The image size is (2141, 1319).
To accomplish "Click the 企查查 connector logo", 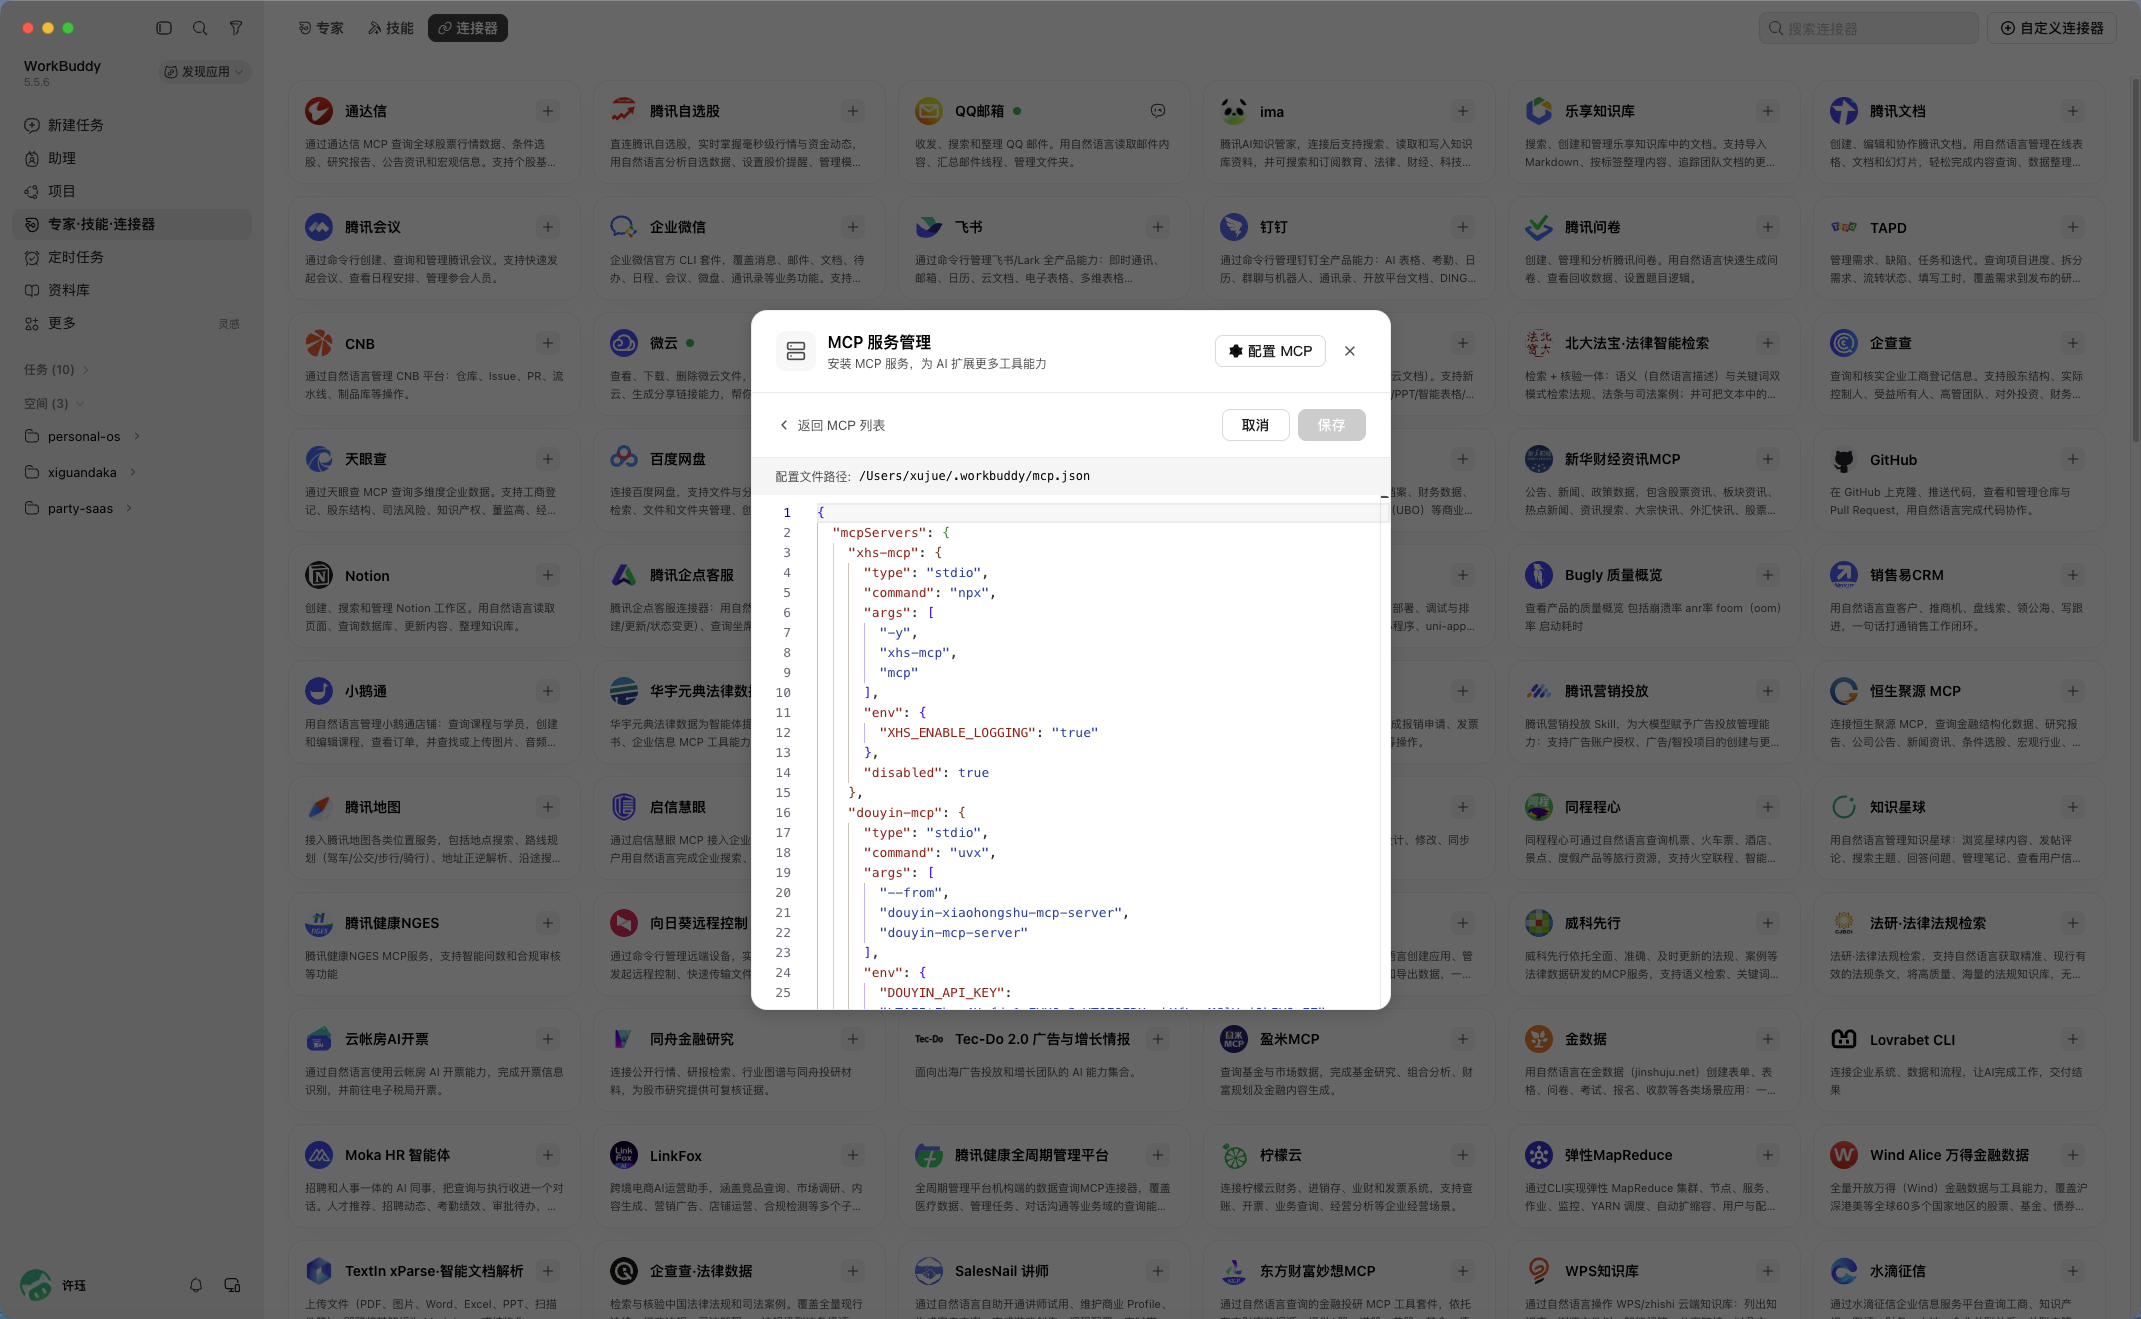I will (x=1844, y=343).
